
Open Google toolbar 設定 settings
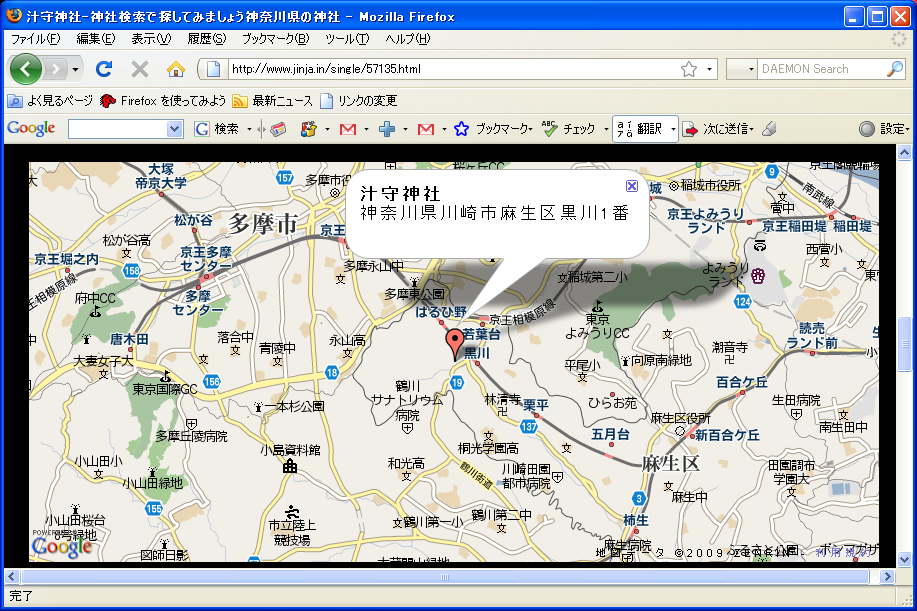(884, 129)
